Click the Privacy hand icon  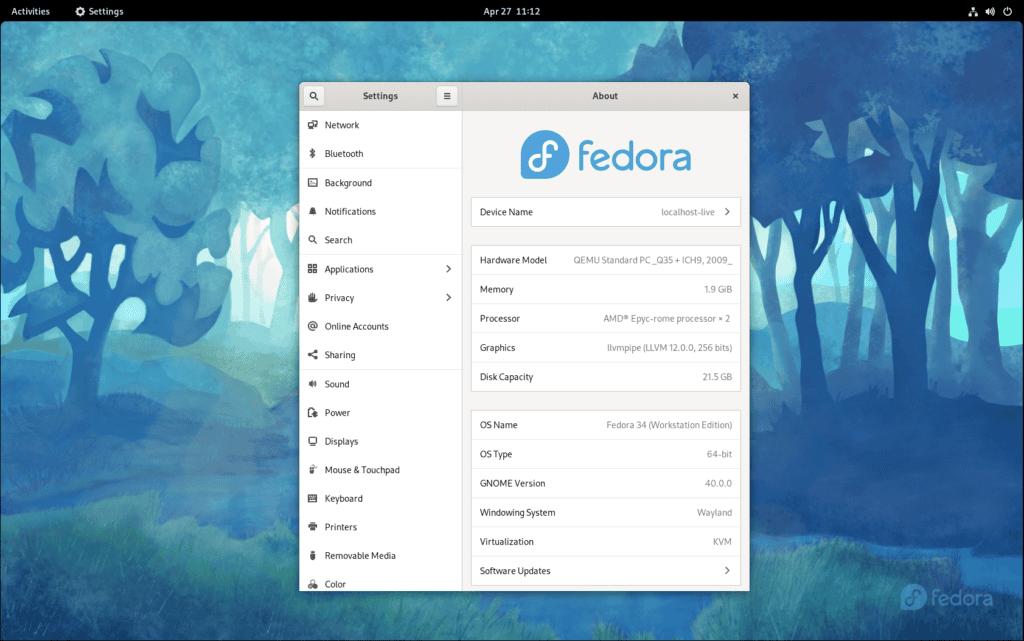tap(313, 298)
